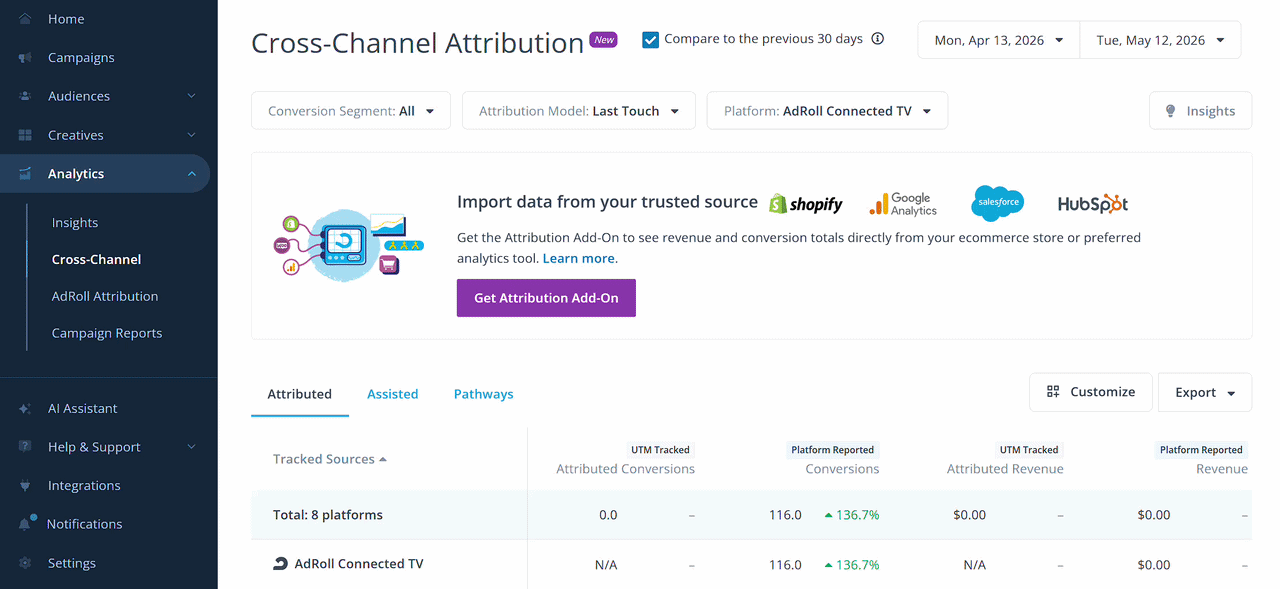The height and width of the screenshot is (589, 1280).
Task: Switch to the Assisted tab
Action: click(x=393, y=394)
